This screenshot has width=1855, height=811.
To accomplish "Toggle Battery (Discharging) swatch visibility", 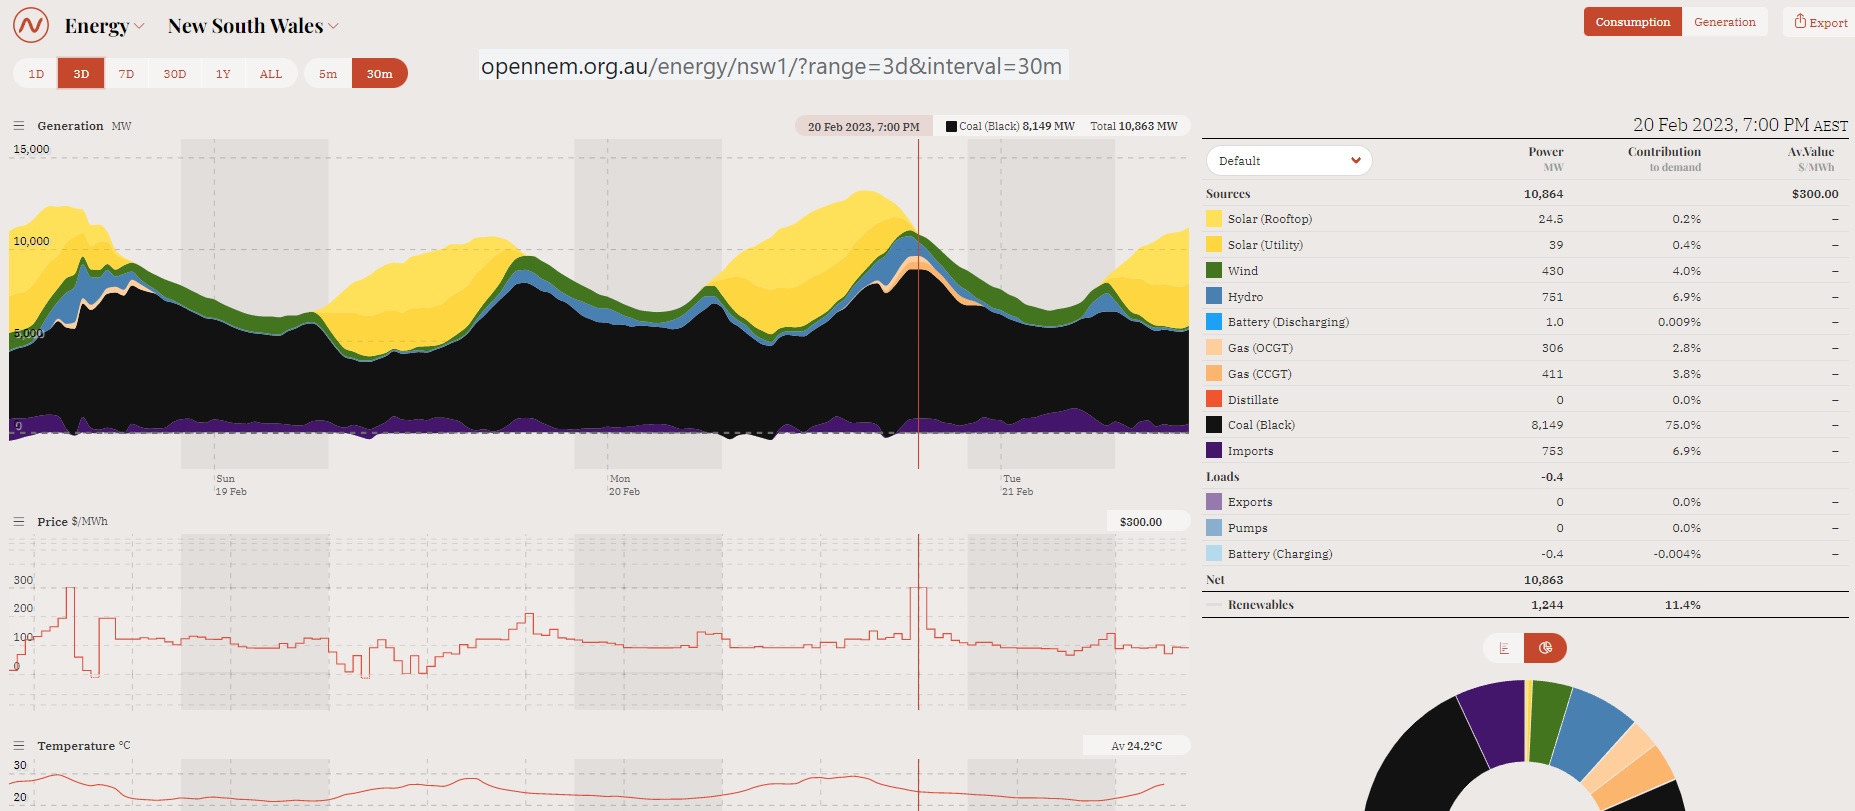I will 1214,322.
